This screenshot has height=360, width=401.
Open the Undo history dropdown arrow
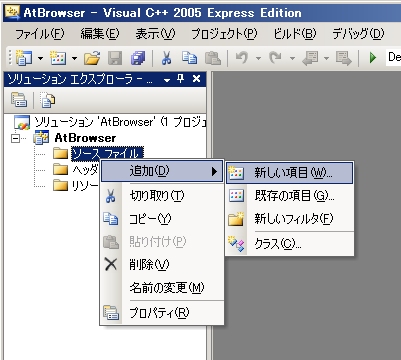258,58
